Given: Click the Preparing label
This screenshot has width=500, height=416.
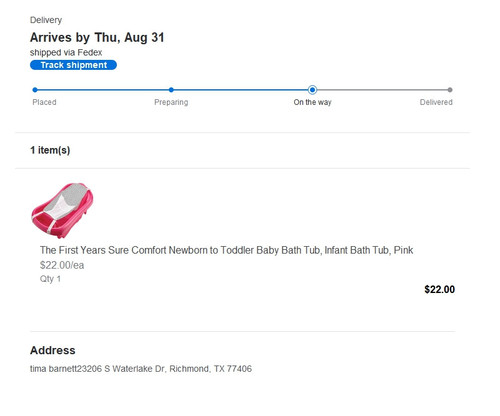Looking at the screenshot, I should tap(171, 102).
